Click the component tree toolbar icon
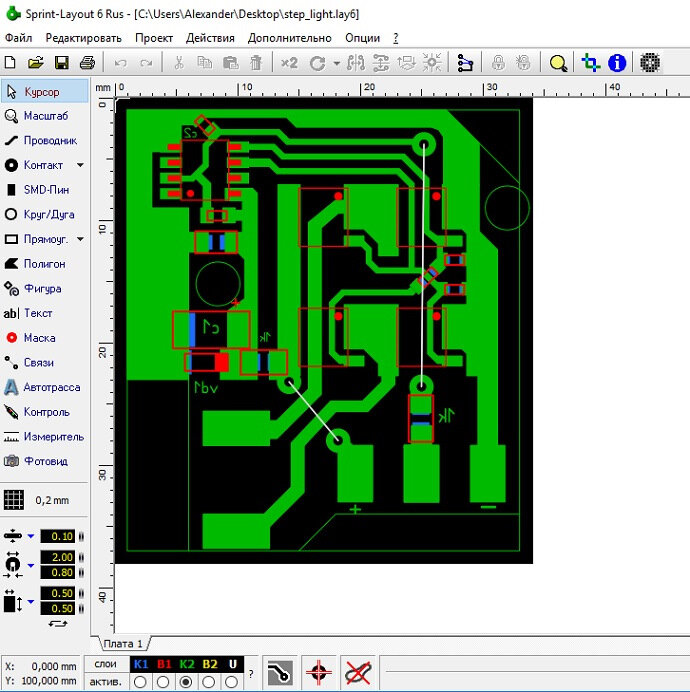This screenshot has height=692, width=690. (465, 63)
